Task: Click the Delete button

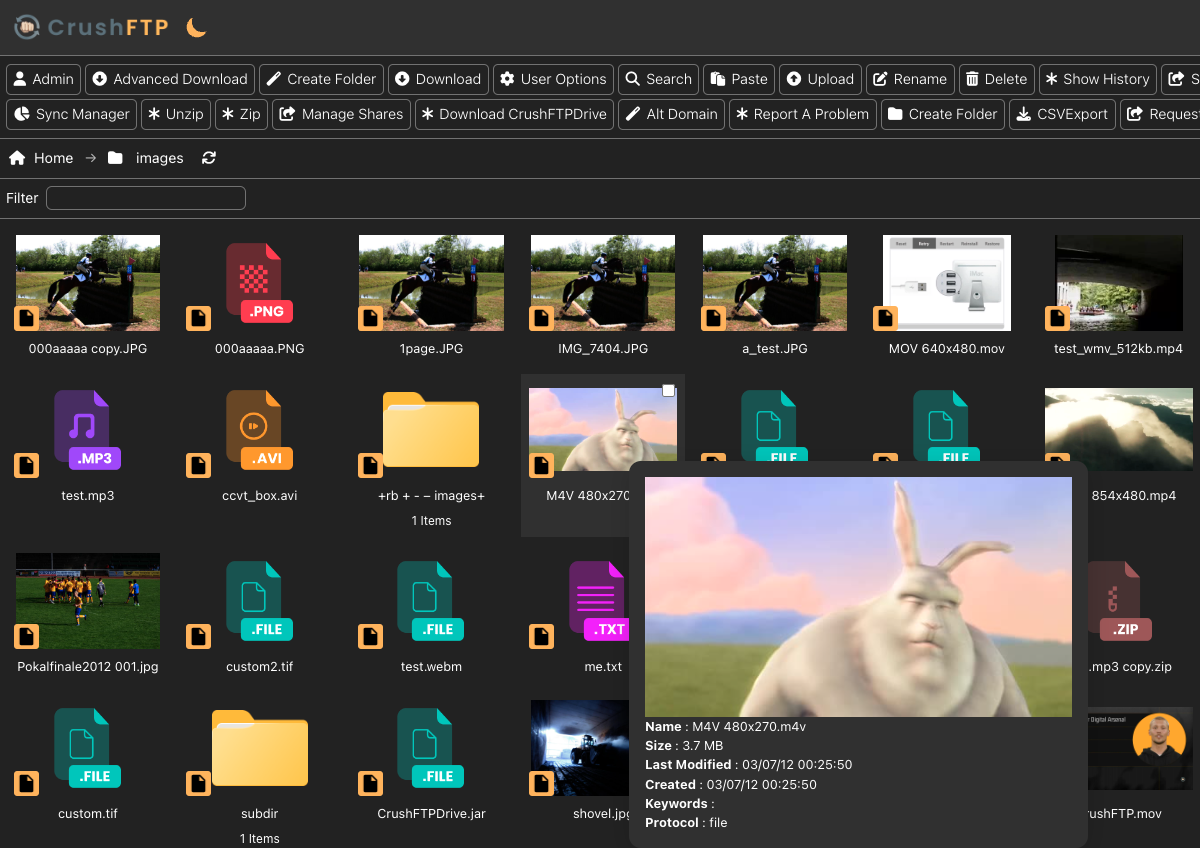Action: coord(996,79)
